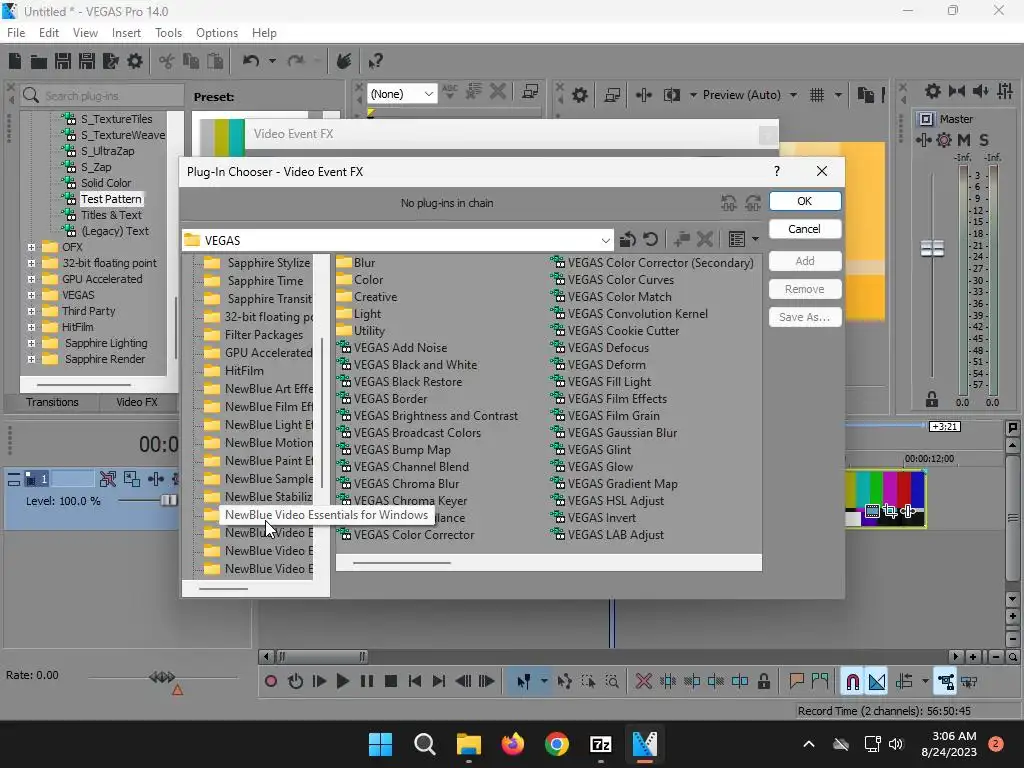Click the Plug-In Chooser help question mark
1024x768 pixels.
(x=776, y=171)
